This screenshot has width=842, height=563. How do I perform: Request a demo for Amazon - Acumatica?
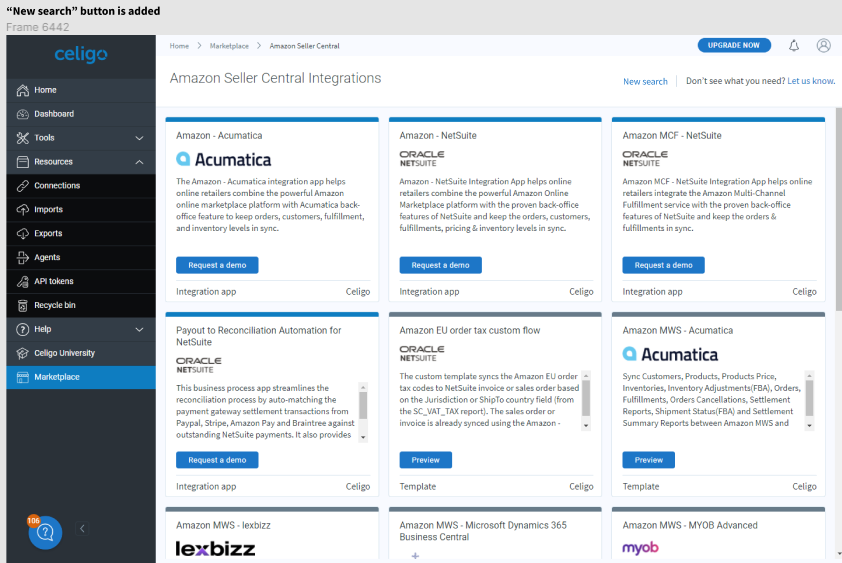217,265
